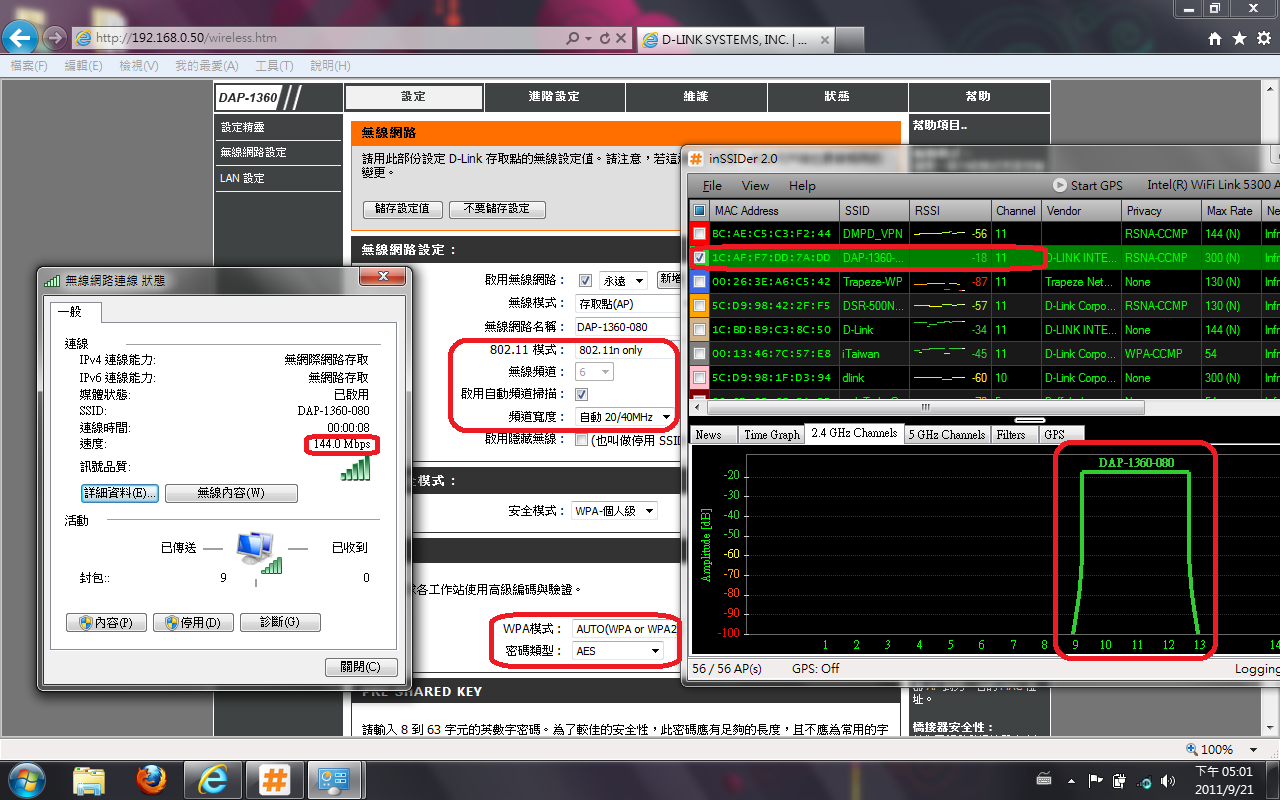Switch to the 5 GHz Channels tab
The height and width of the screenshot is (800, 1280).
[x=946, y=435]
